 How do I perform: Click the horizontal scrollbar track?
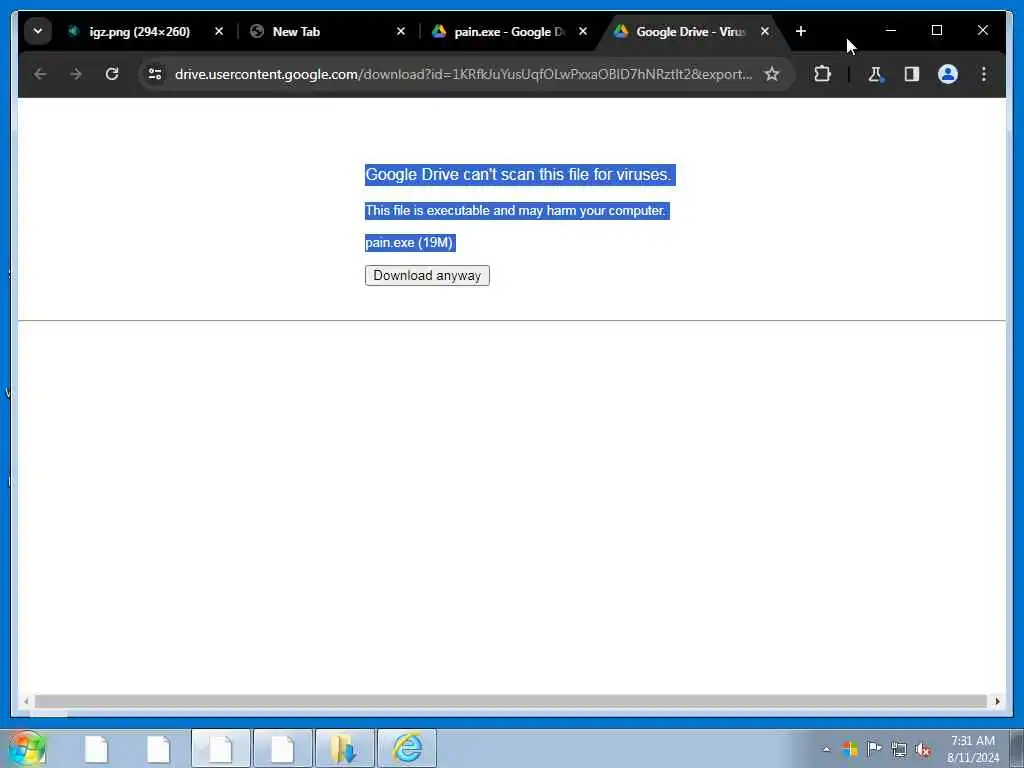511,701
